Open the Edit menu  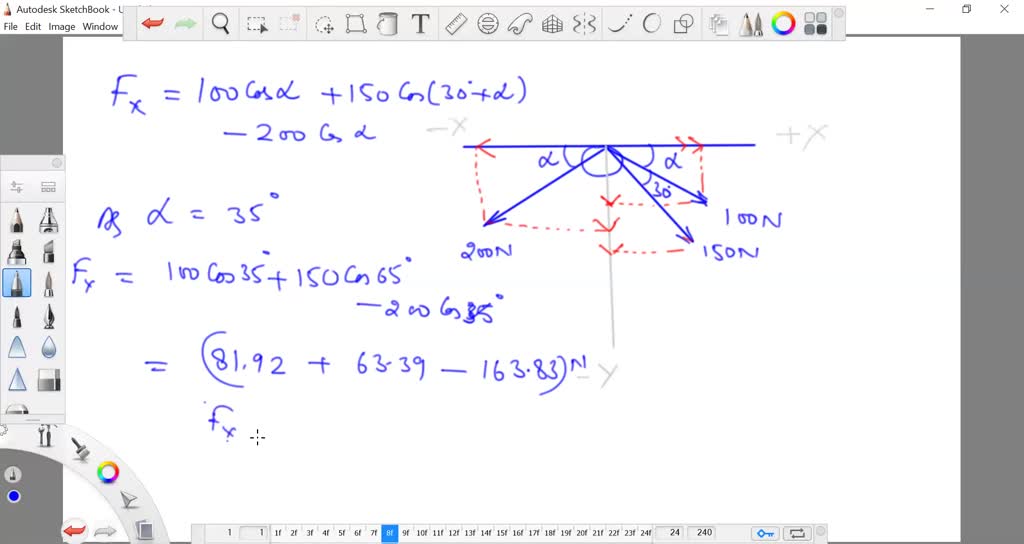[x=33, y=27]
